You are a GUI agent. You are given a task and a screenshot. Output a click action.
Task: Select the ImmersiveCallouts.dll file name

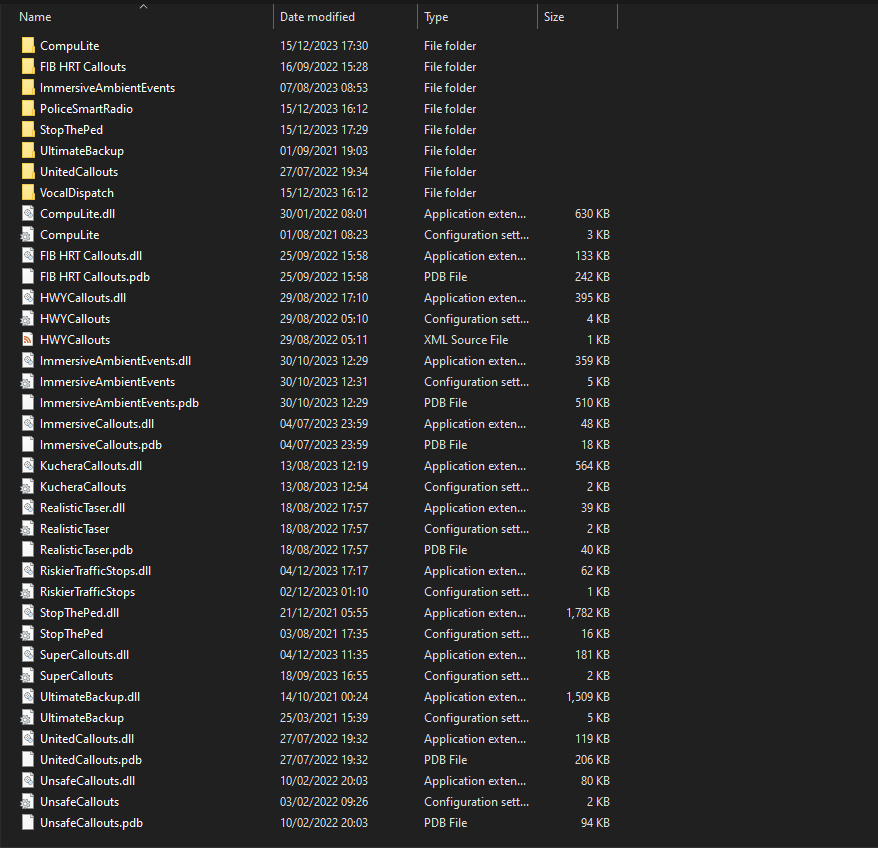tap(97, 423)
